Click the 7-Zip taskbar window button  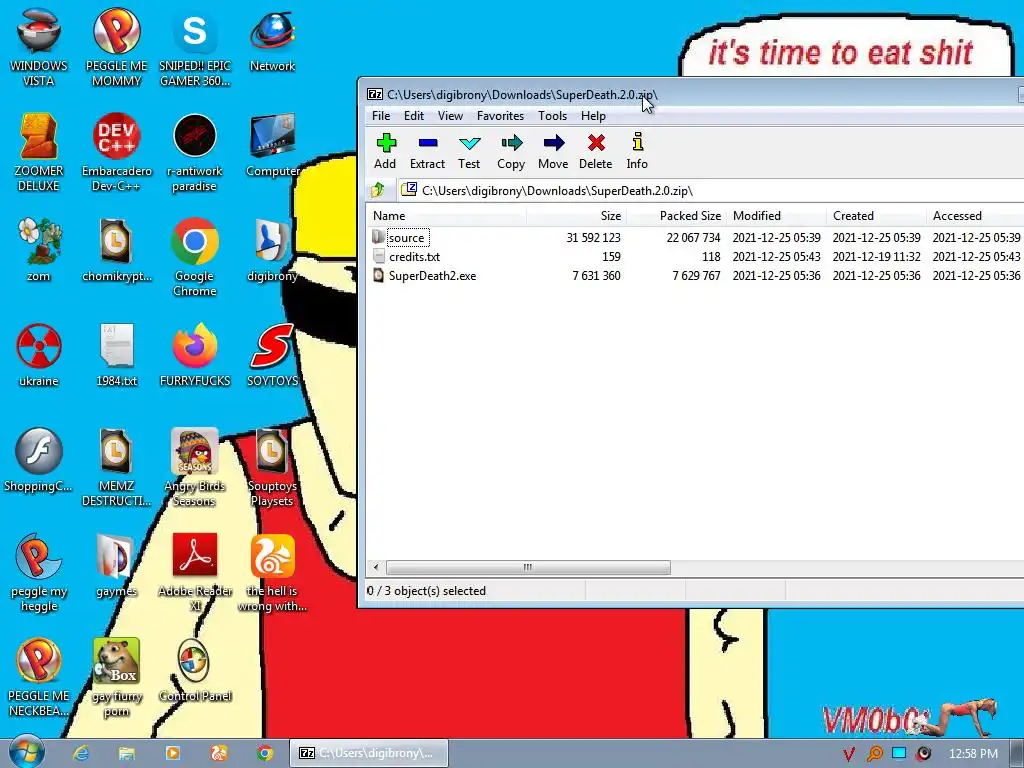pos(369,753)
